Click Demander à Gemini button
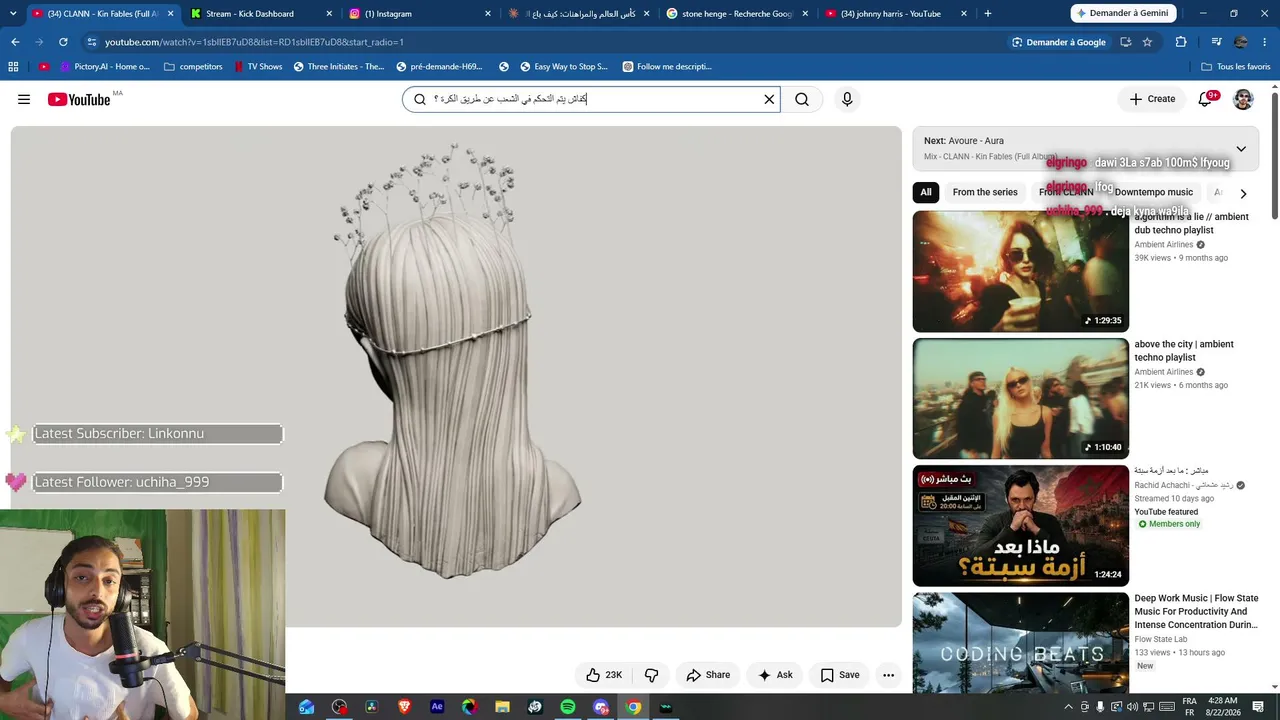 pos(1122,13)
